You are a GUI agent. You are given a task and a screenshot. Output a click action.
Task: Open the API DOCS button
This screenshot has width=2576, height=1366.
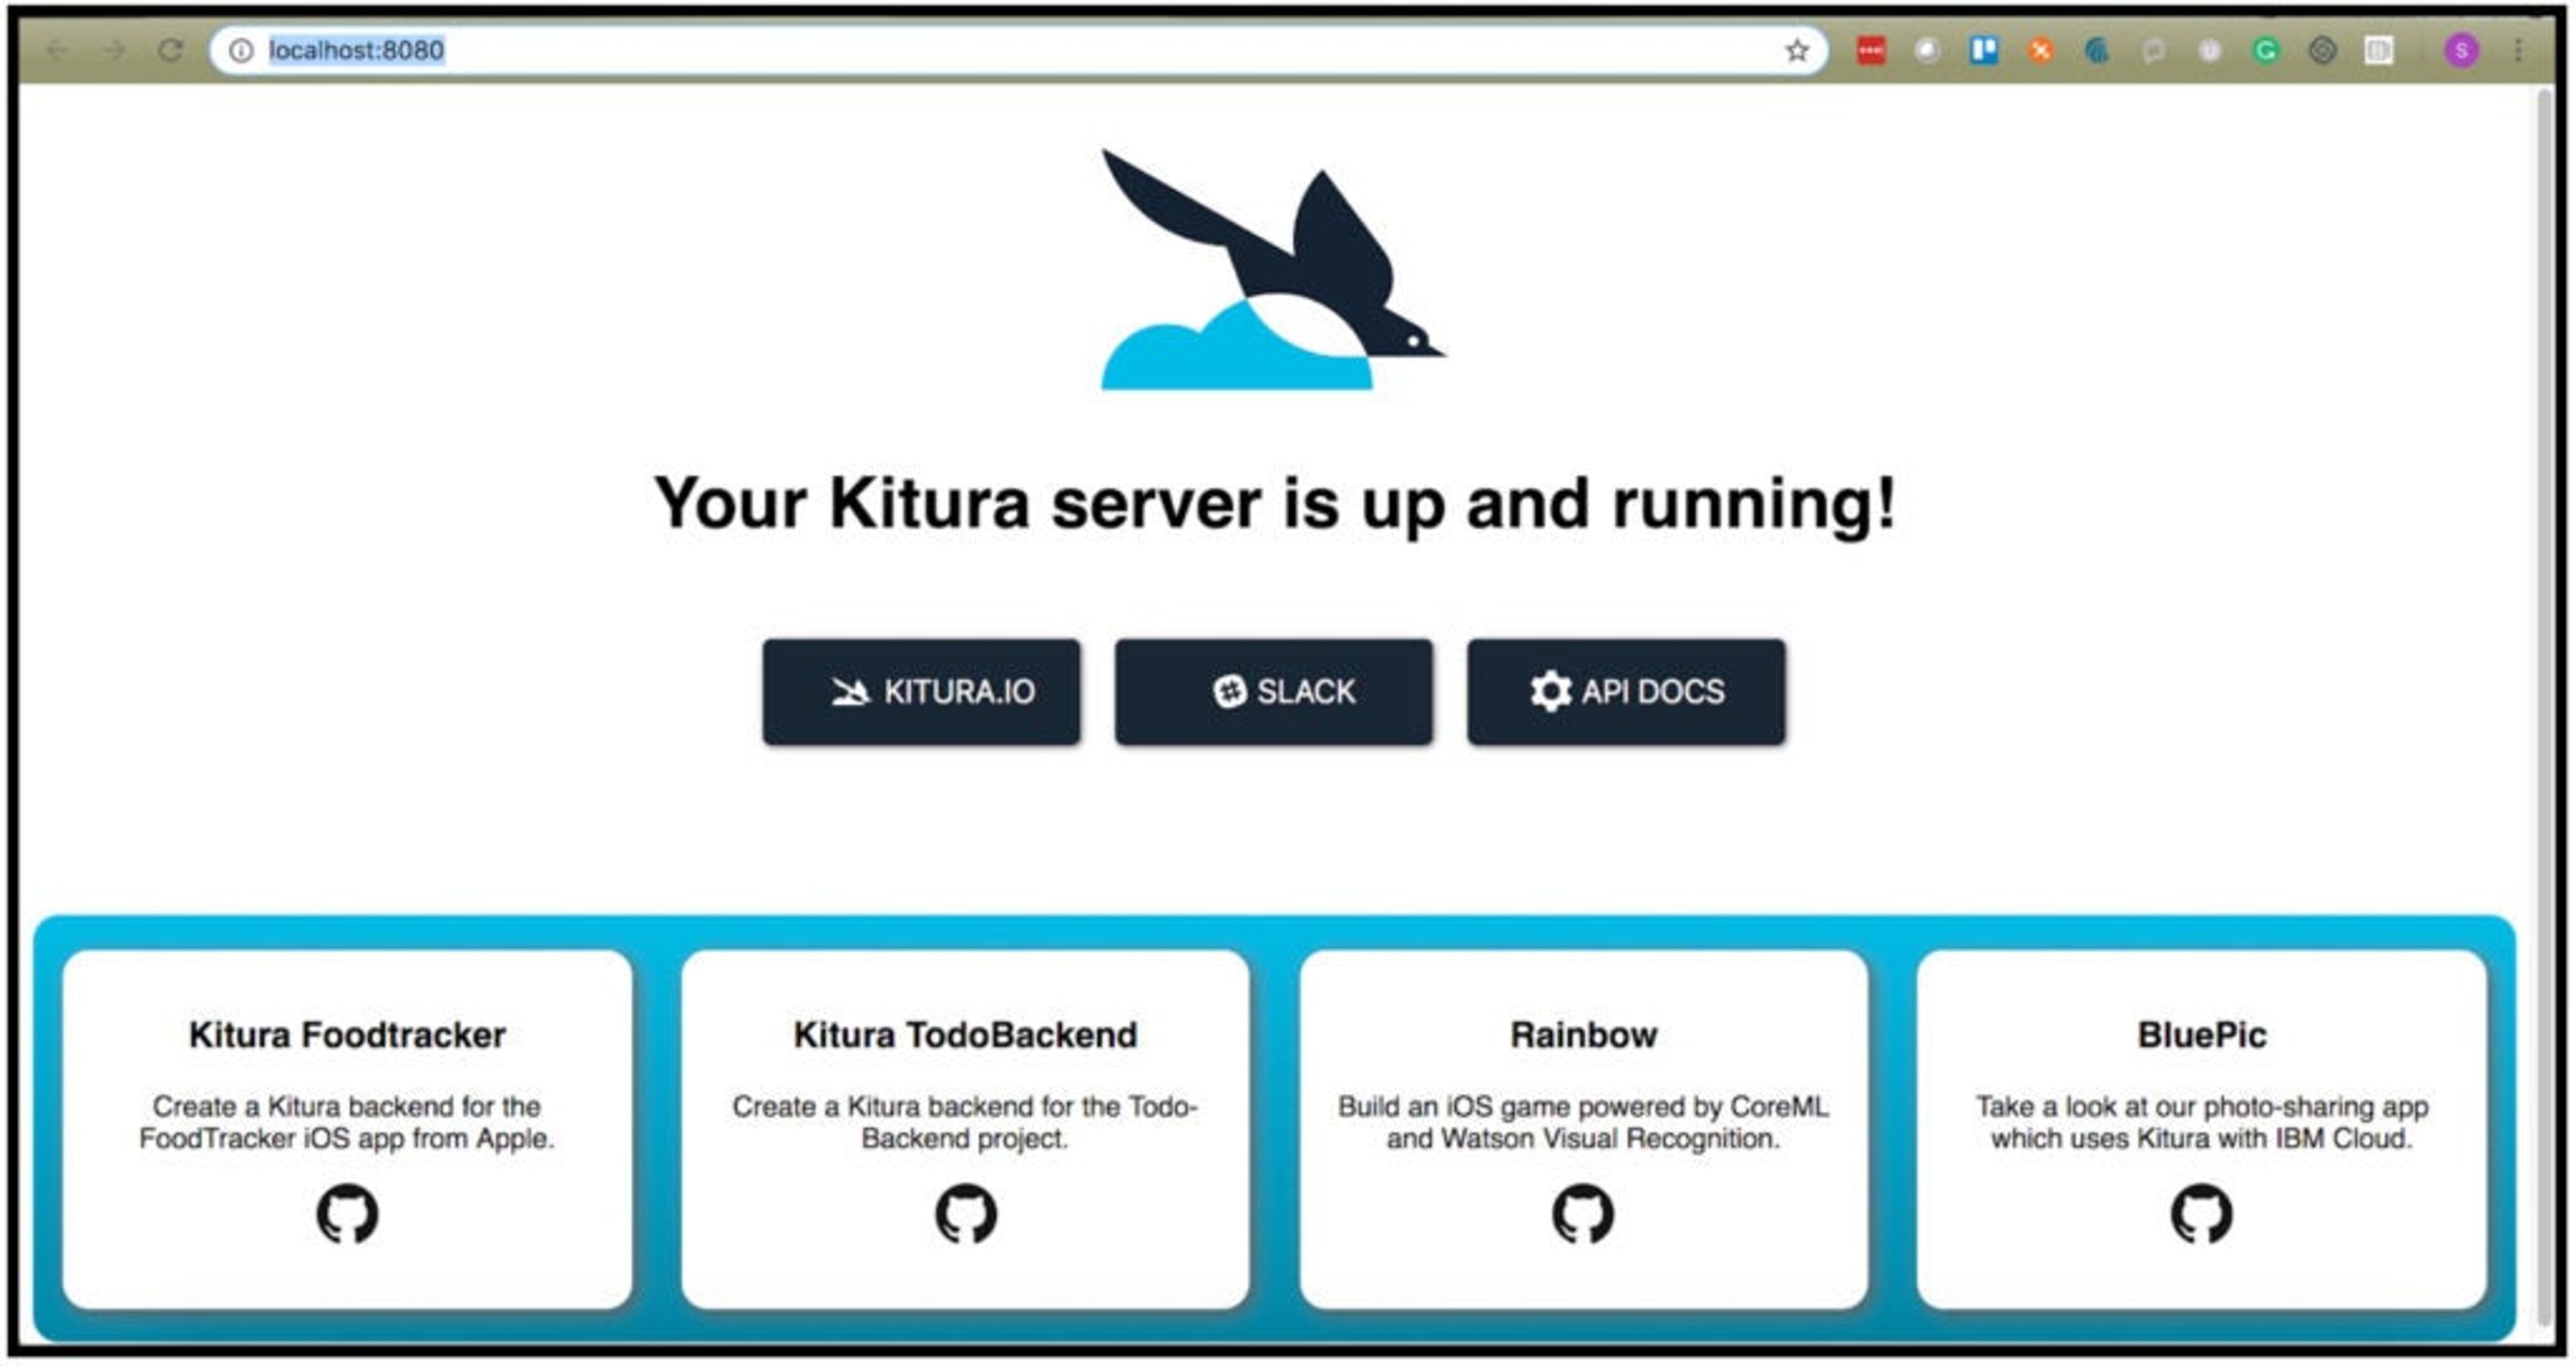tap(1626, 692)
